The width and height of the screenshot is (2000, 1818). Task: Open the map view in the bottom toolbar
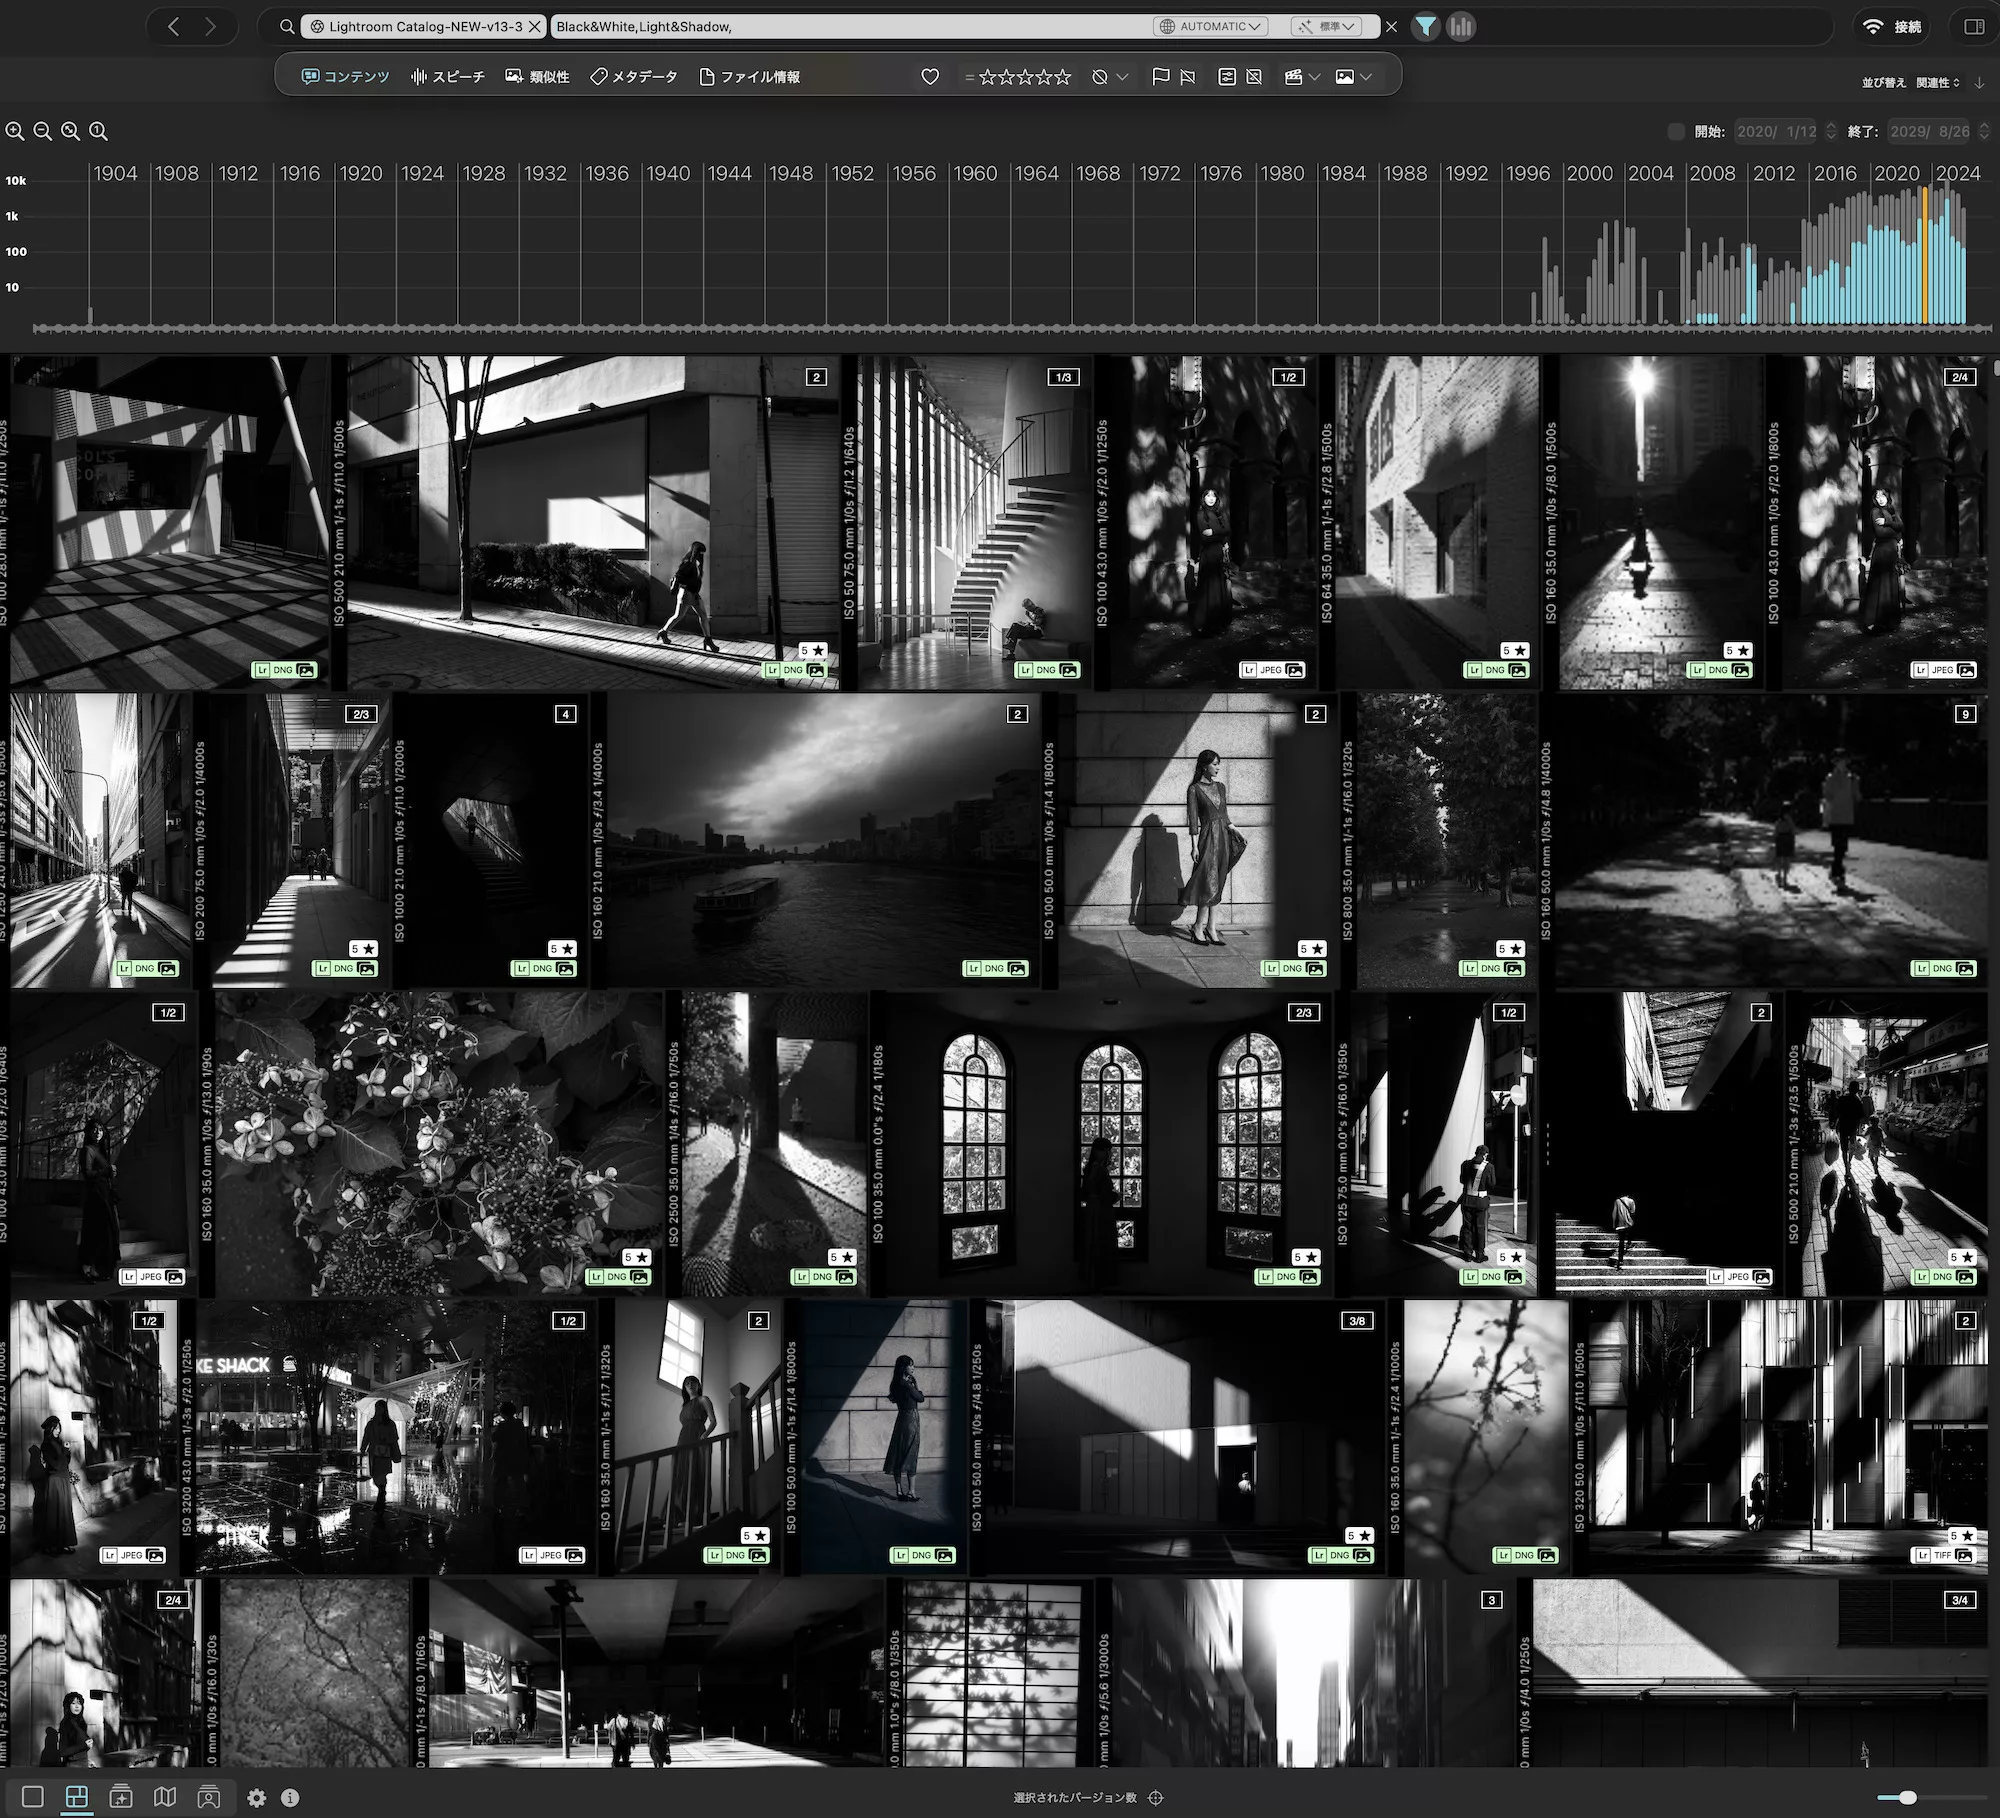(164, 1797)
